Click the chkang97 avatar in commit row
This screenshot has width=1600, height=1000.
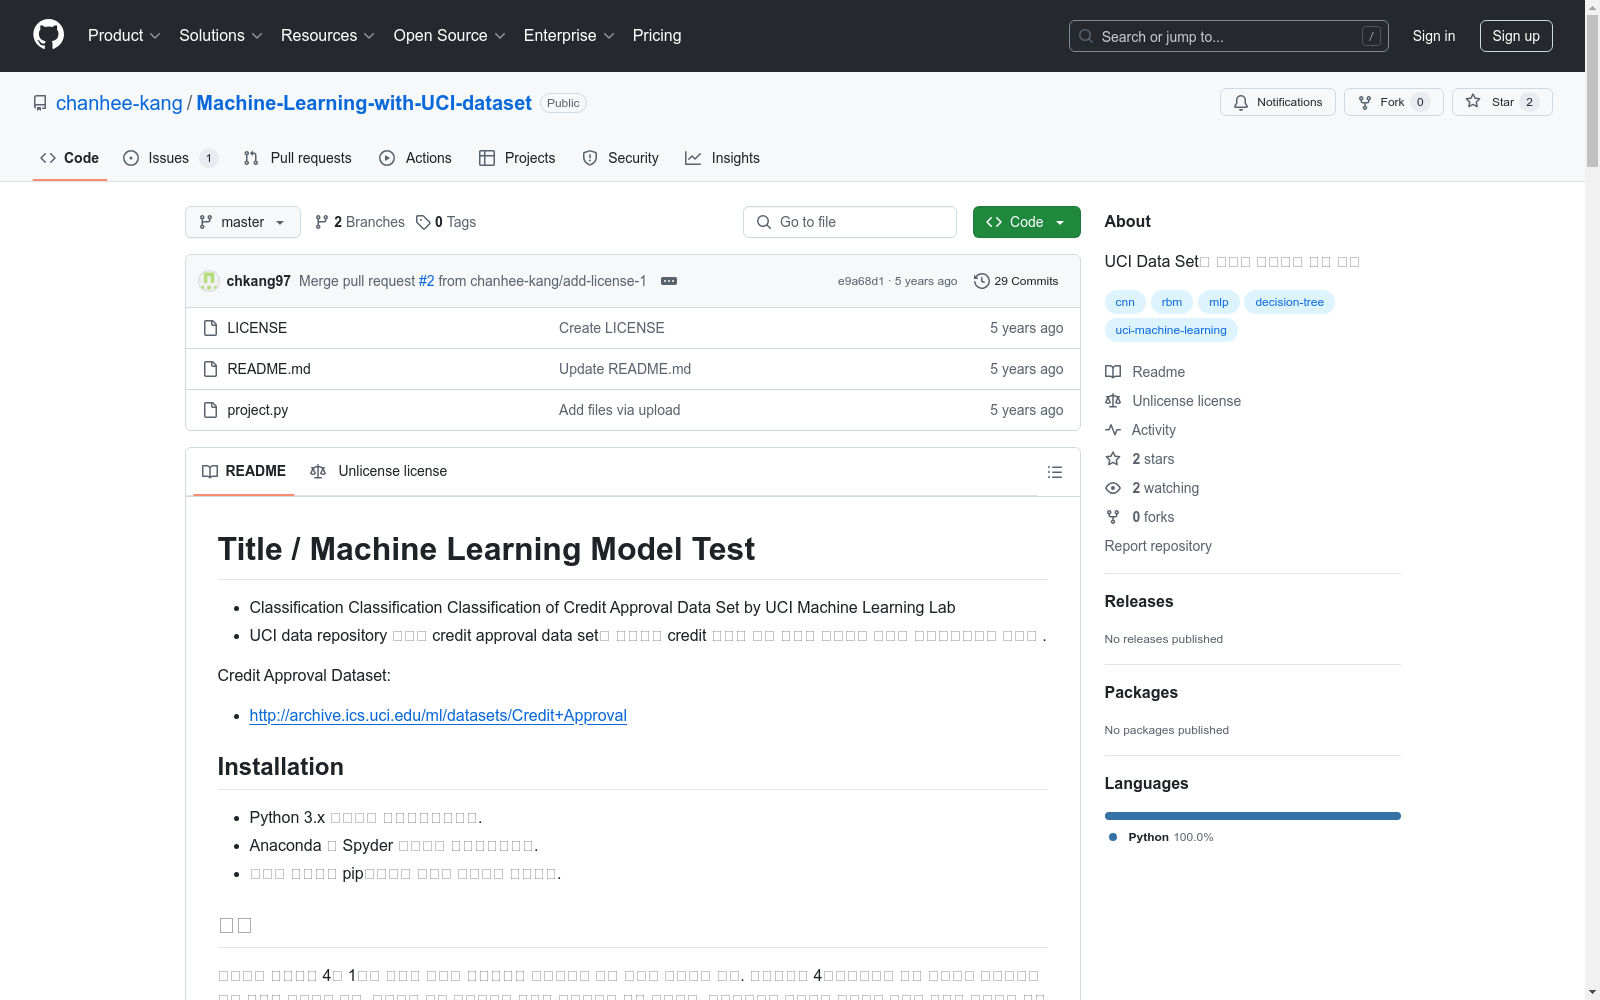(209, 281)
